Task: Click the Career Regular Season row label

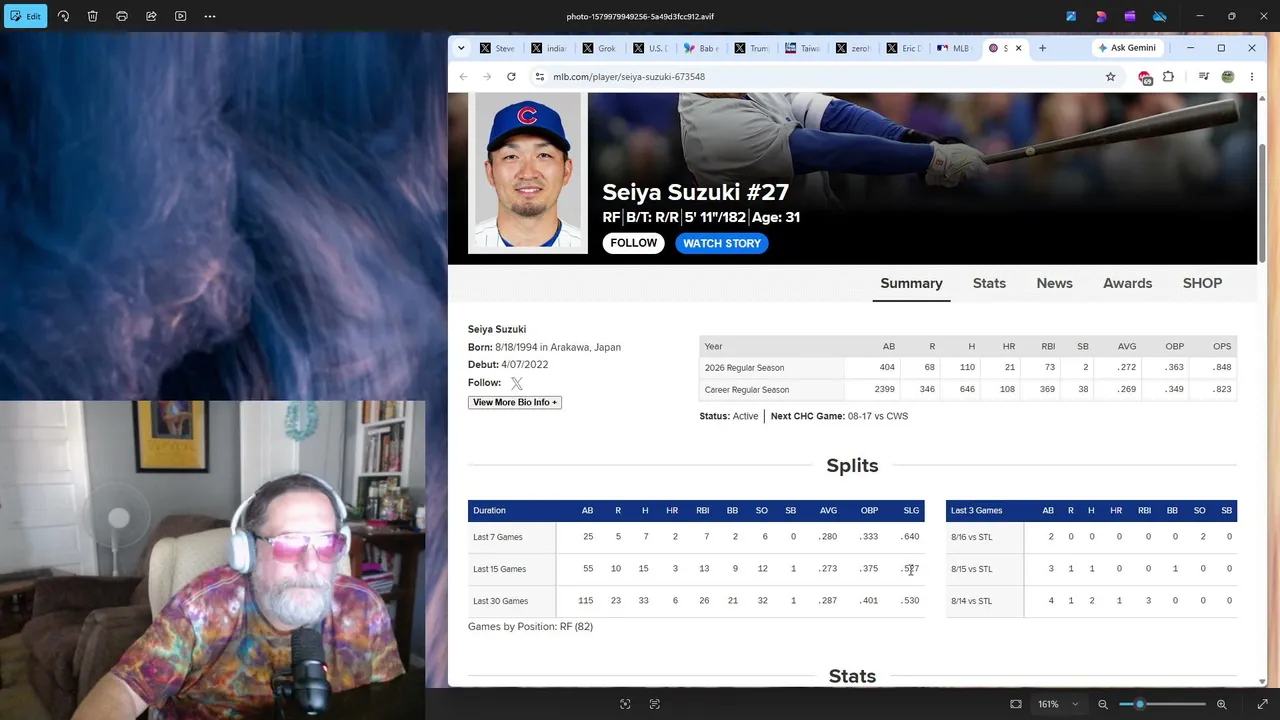Action: coord(747,390)
